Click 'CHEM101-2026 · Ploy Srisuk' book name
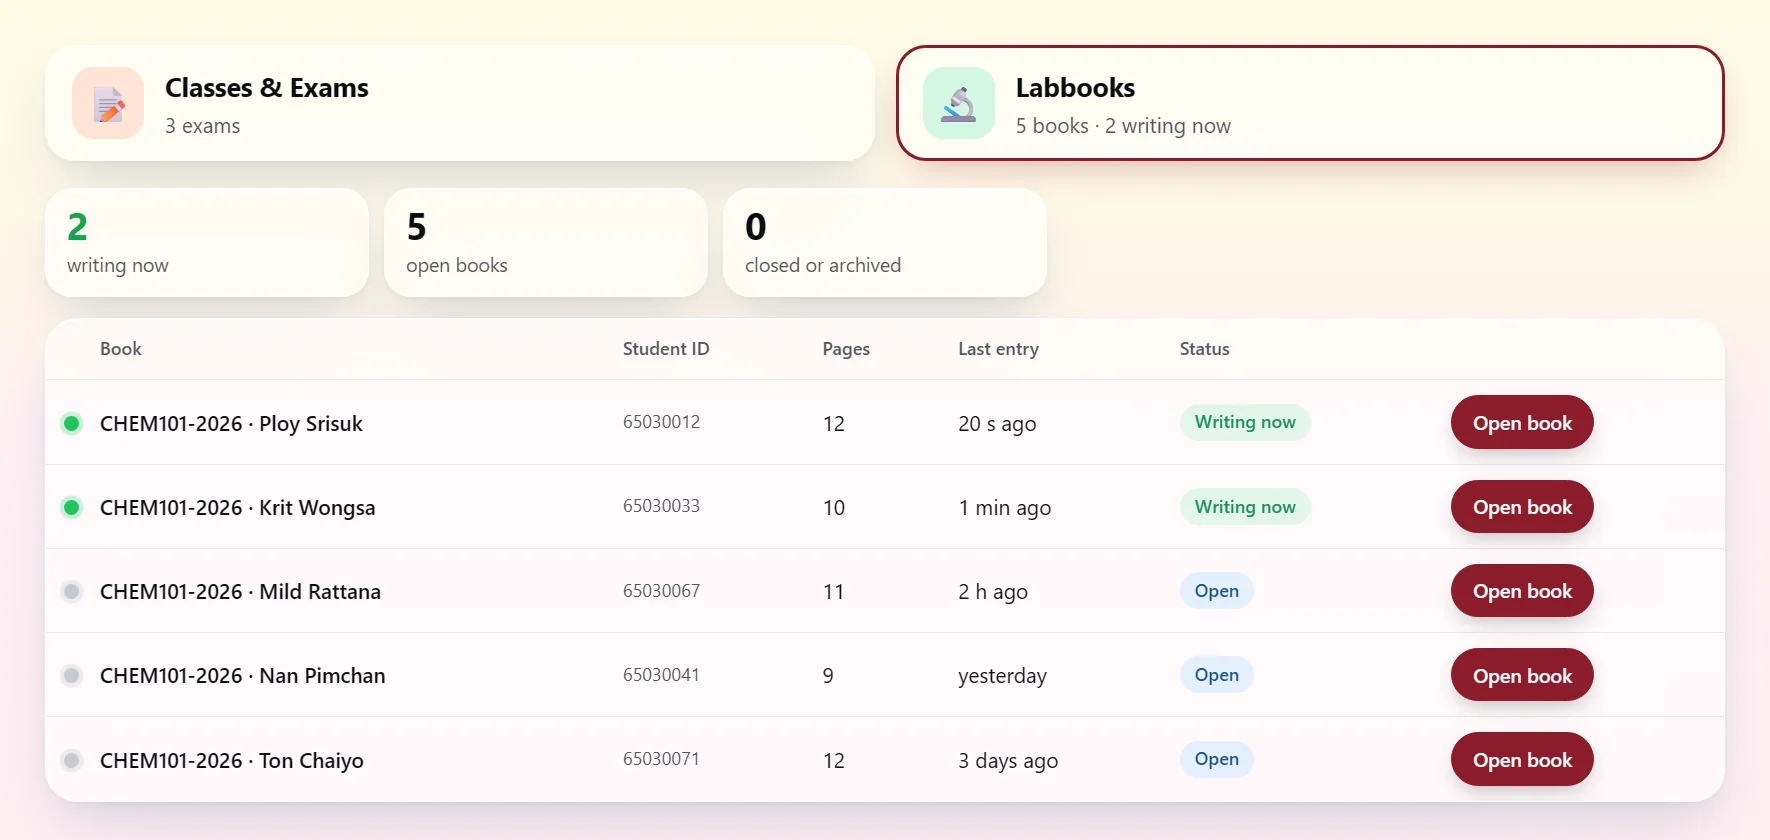 [x=231, y=423]
